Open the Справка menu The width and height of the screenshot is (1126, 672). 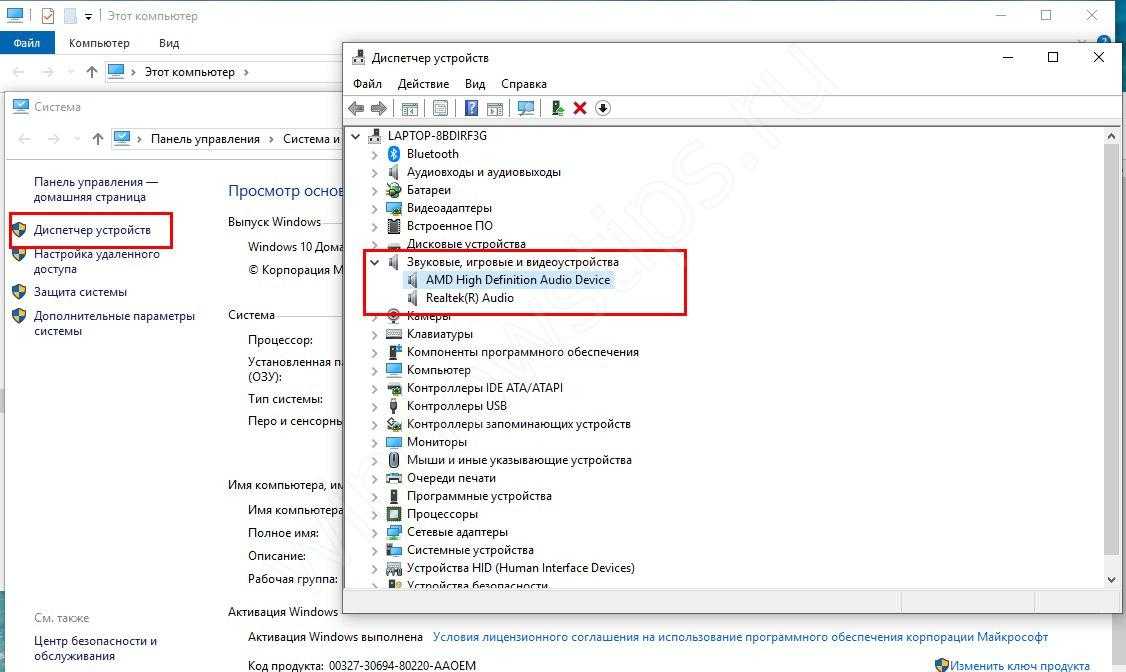tap(524, 84)
